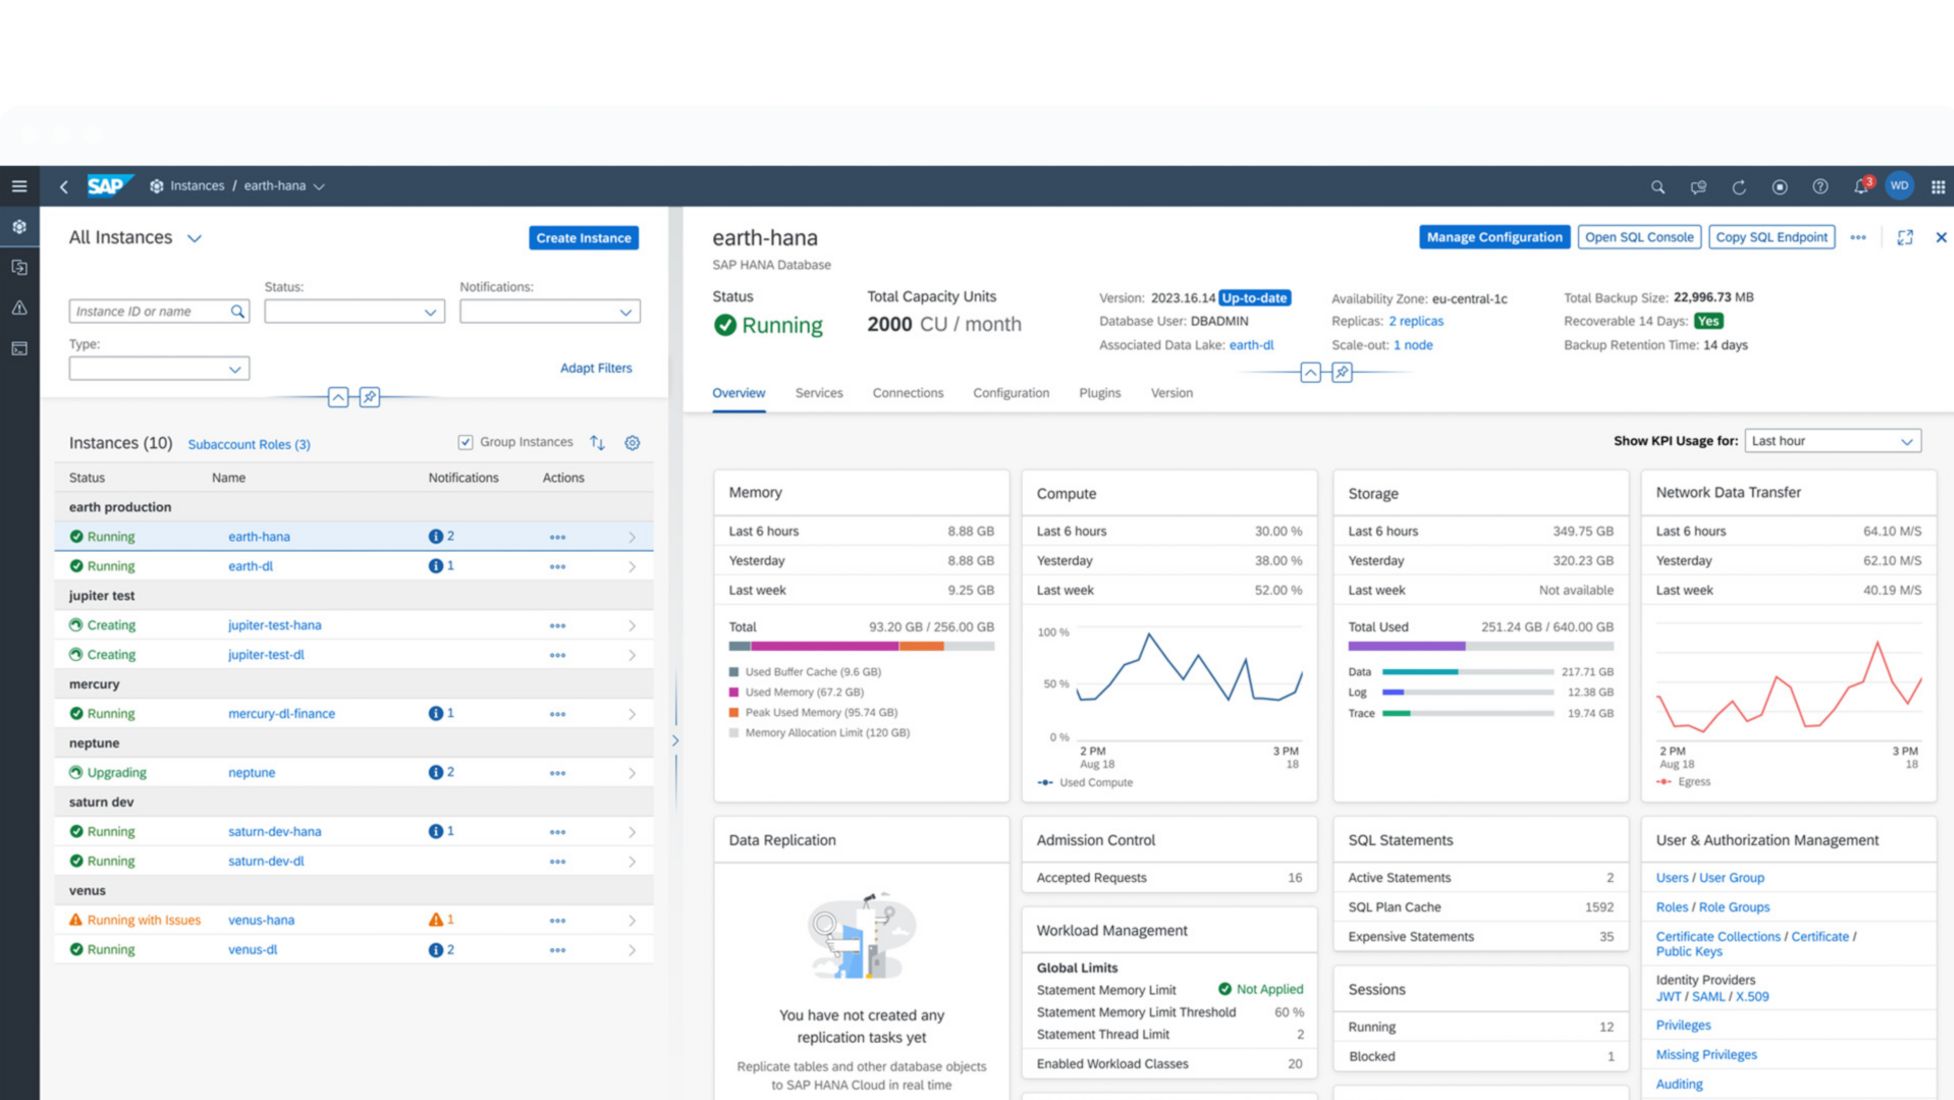The image size is (1954, 1100).
Task: Click the notifications bell icon
Action: pyautogui.click(x=1860, y=187)
